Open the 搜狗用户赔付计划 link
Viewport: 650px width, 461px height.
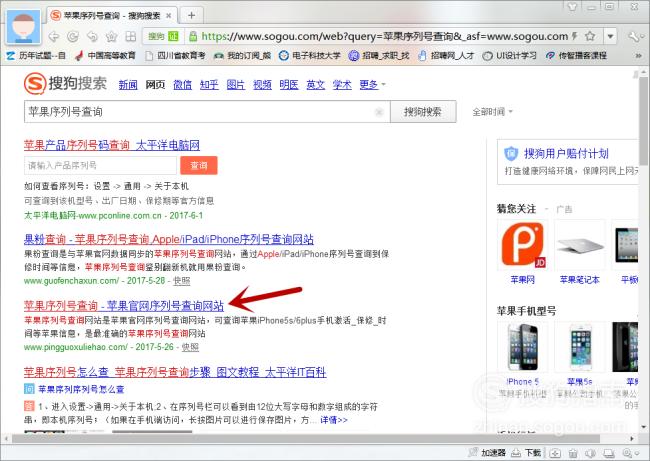(x=566, y=154)
